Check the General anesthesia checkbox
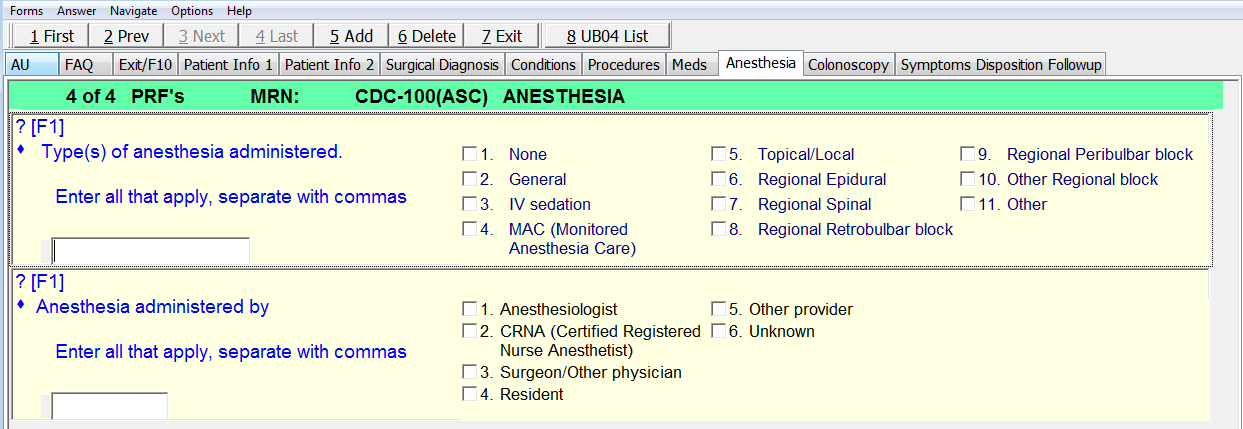The height and width of the screenshot is (429, 1243). (x=469, y=179)
